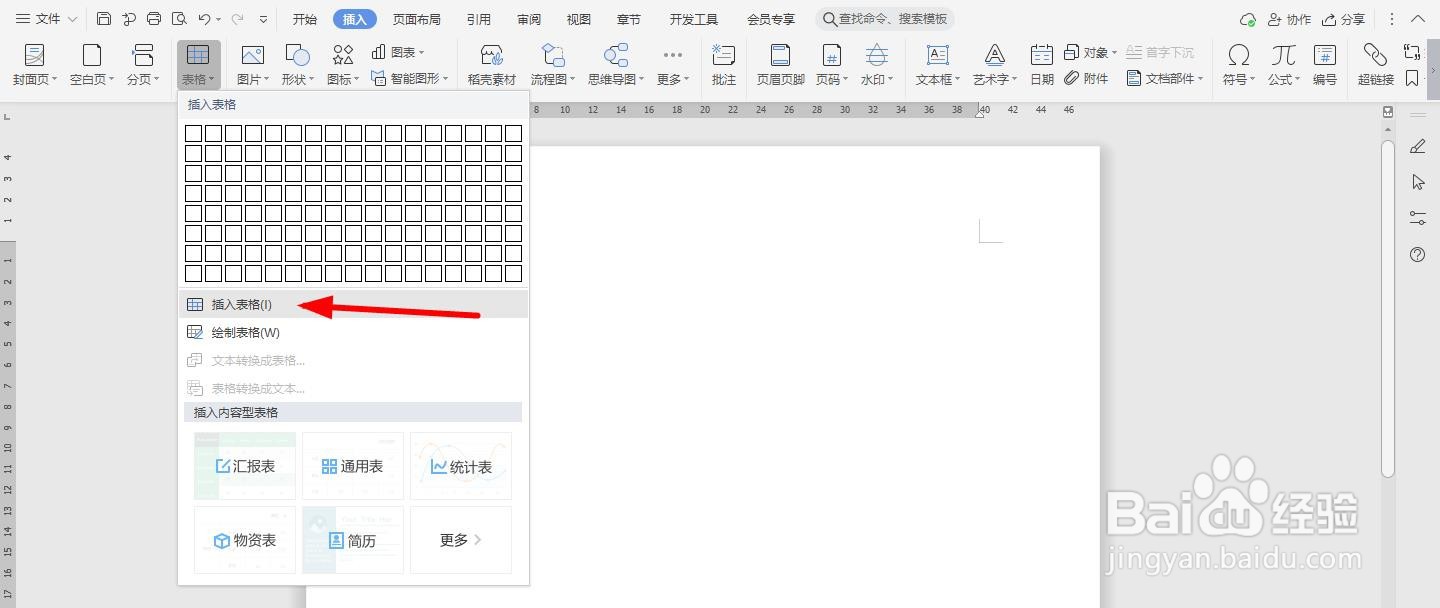Click the 协作 collaborate button

(1289, 19)
